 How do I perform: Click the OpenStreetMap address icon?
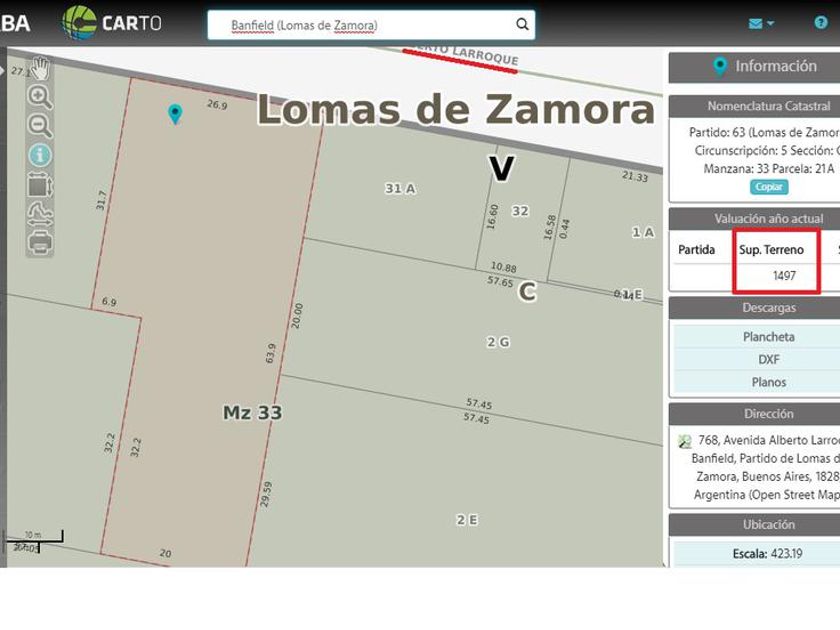click(x=684, y=441)
